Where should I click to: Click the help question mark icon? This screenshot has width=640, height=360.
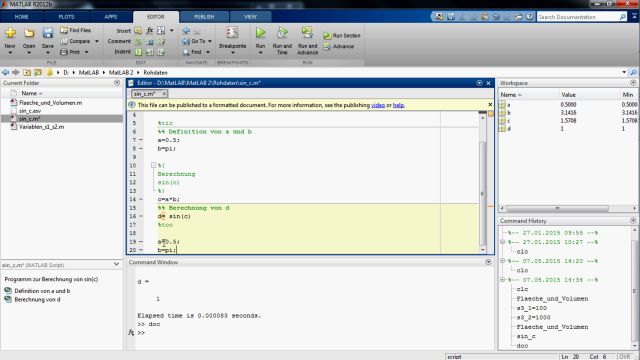[x=529, y=16]
